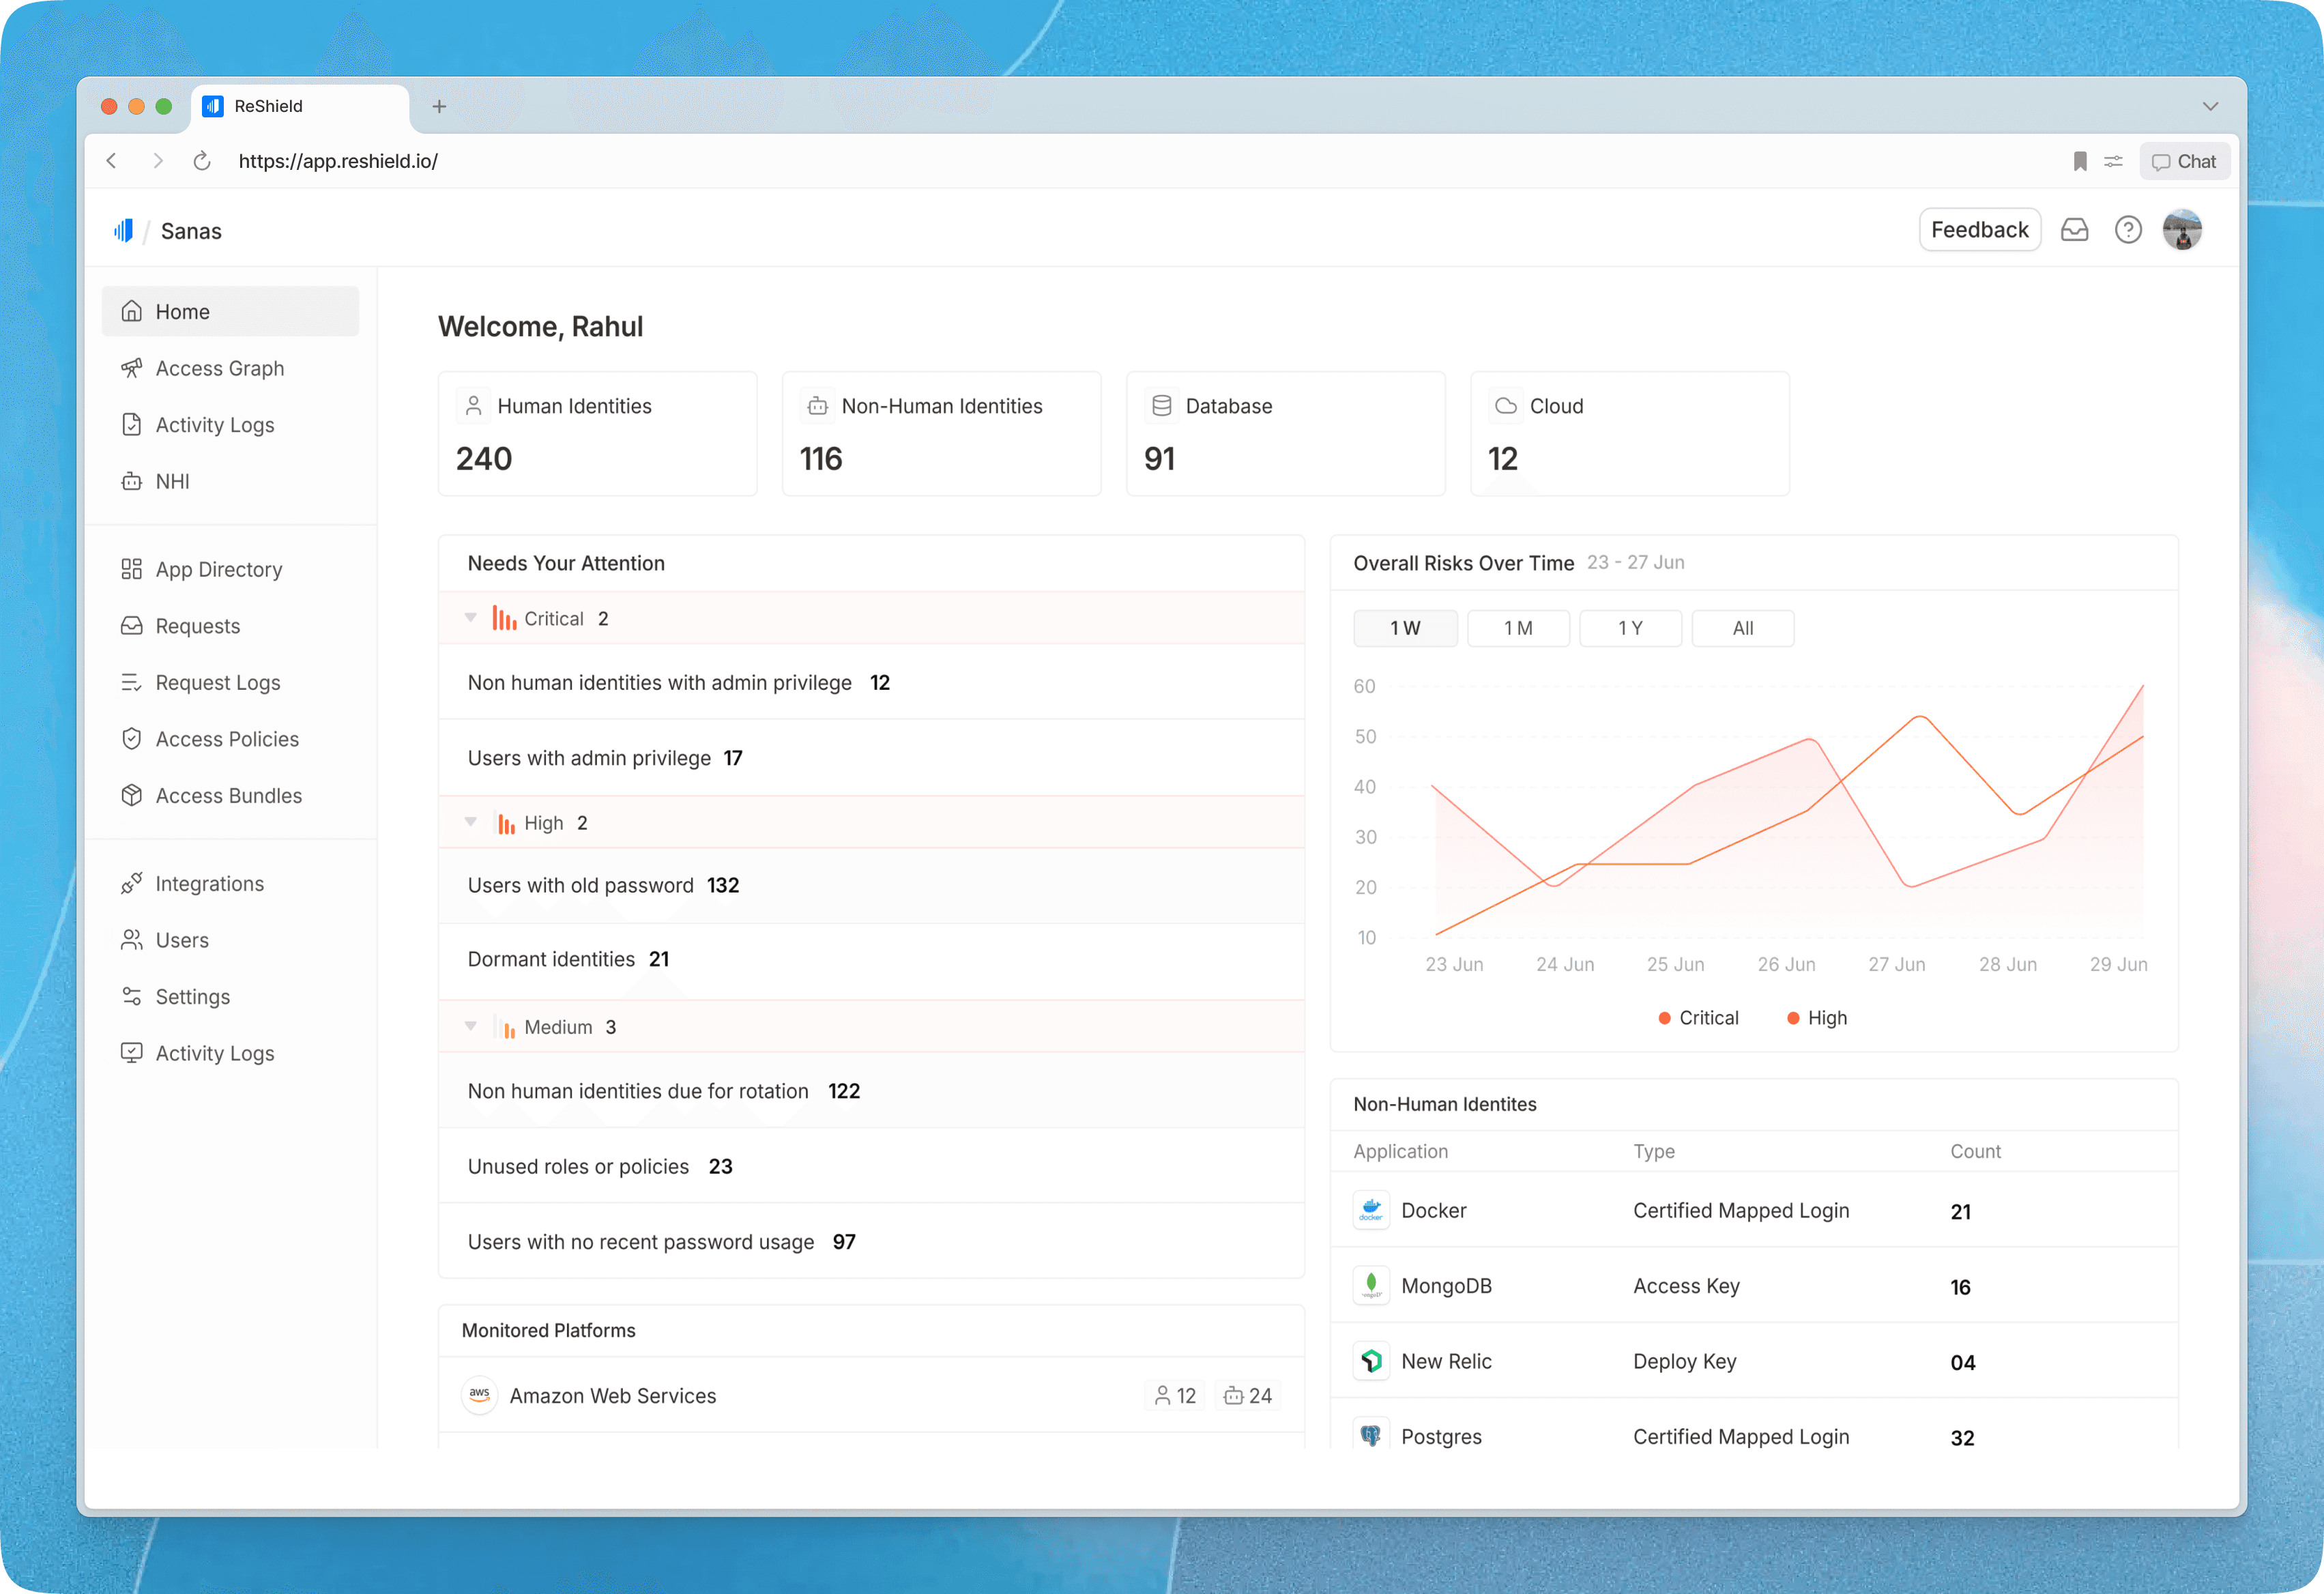This screenshot has height=1594, width=2324.
Task: Select the 1 M time range
Action: point(1517,628)
